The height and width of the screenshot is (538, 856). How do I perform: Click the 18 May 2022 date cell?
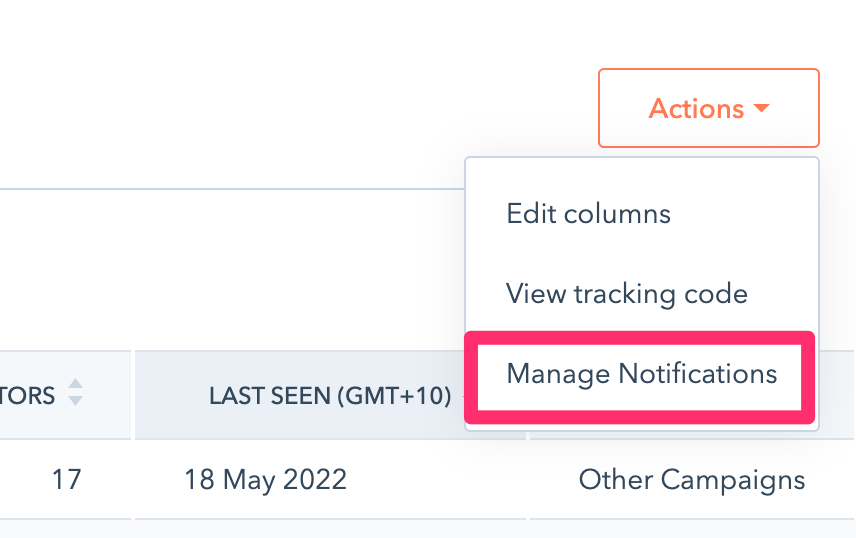pos(265,479)
